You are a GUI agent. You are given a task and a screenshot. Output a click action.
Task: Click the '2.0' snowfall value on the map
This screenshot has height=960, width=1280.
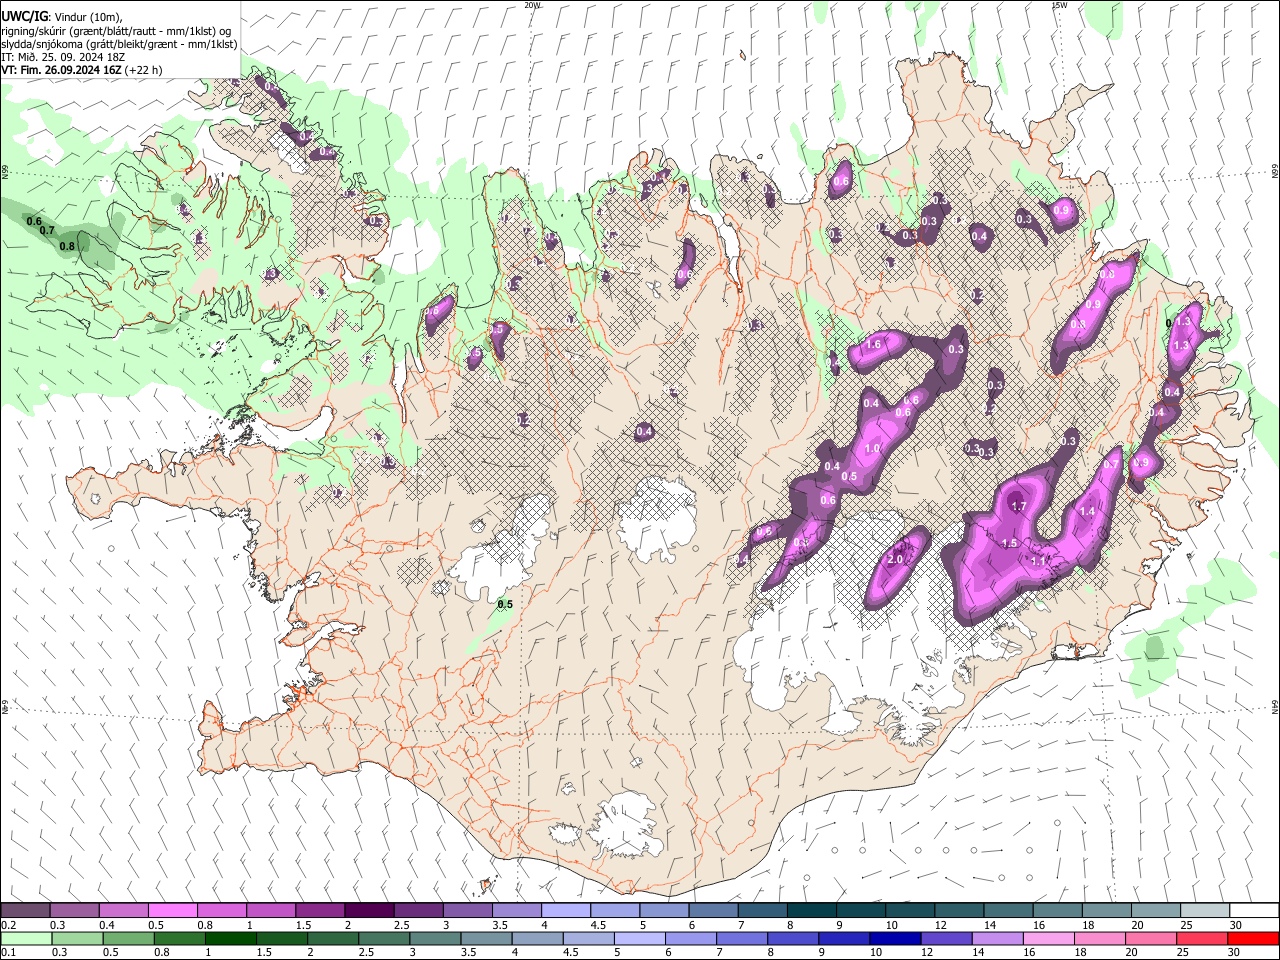(895, 560)
